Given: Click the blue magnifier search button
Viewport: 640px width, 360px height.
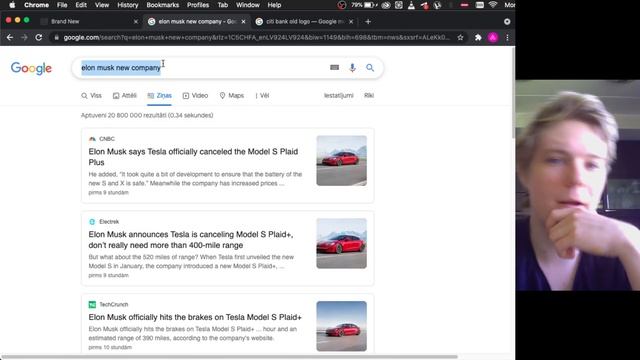Looking at the screenshot, I should (x=370, y=67).
